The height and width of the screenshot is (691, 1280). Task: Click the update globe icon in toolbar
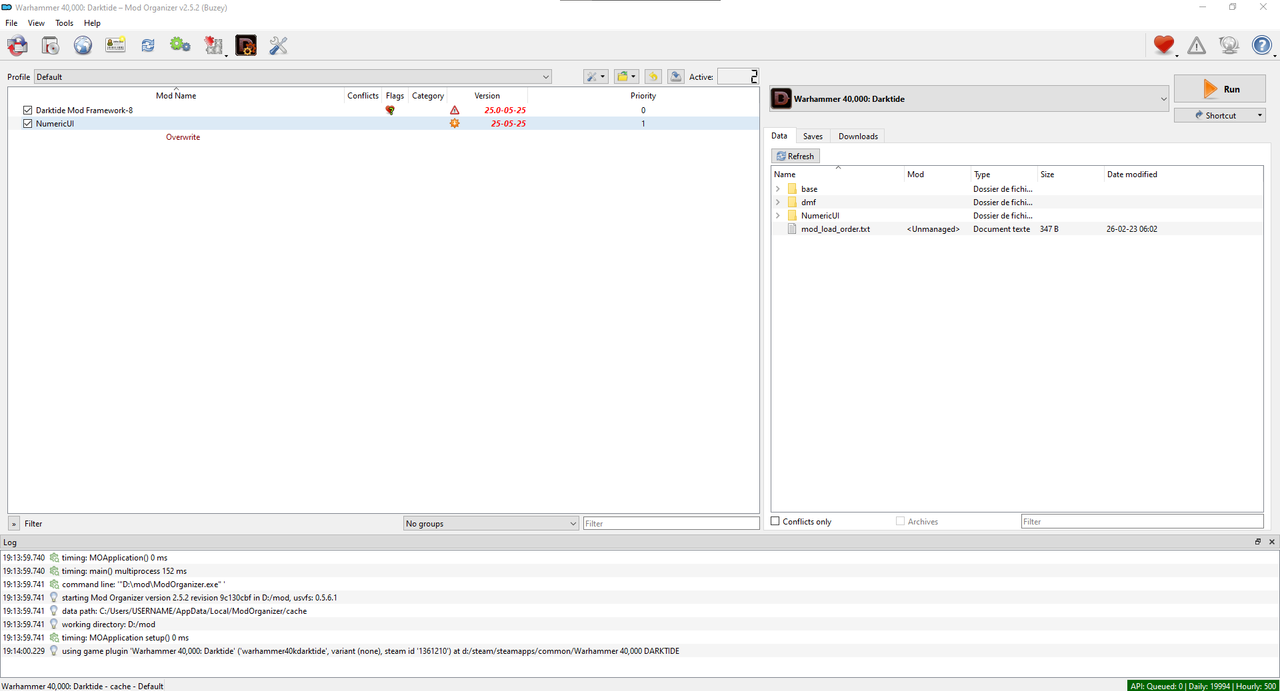[x=1229, y=45]
